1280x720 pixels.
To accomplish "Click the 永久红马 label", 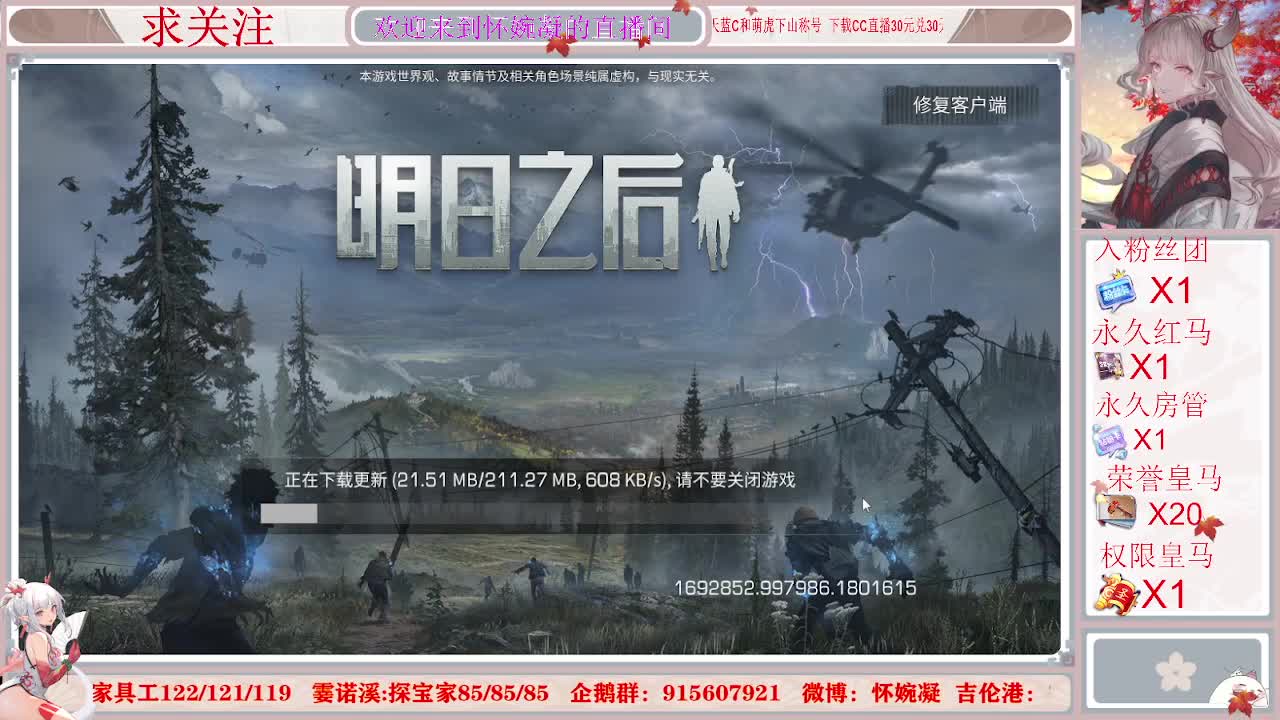I will pyautogui.click(x=1151, y=331).
